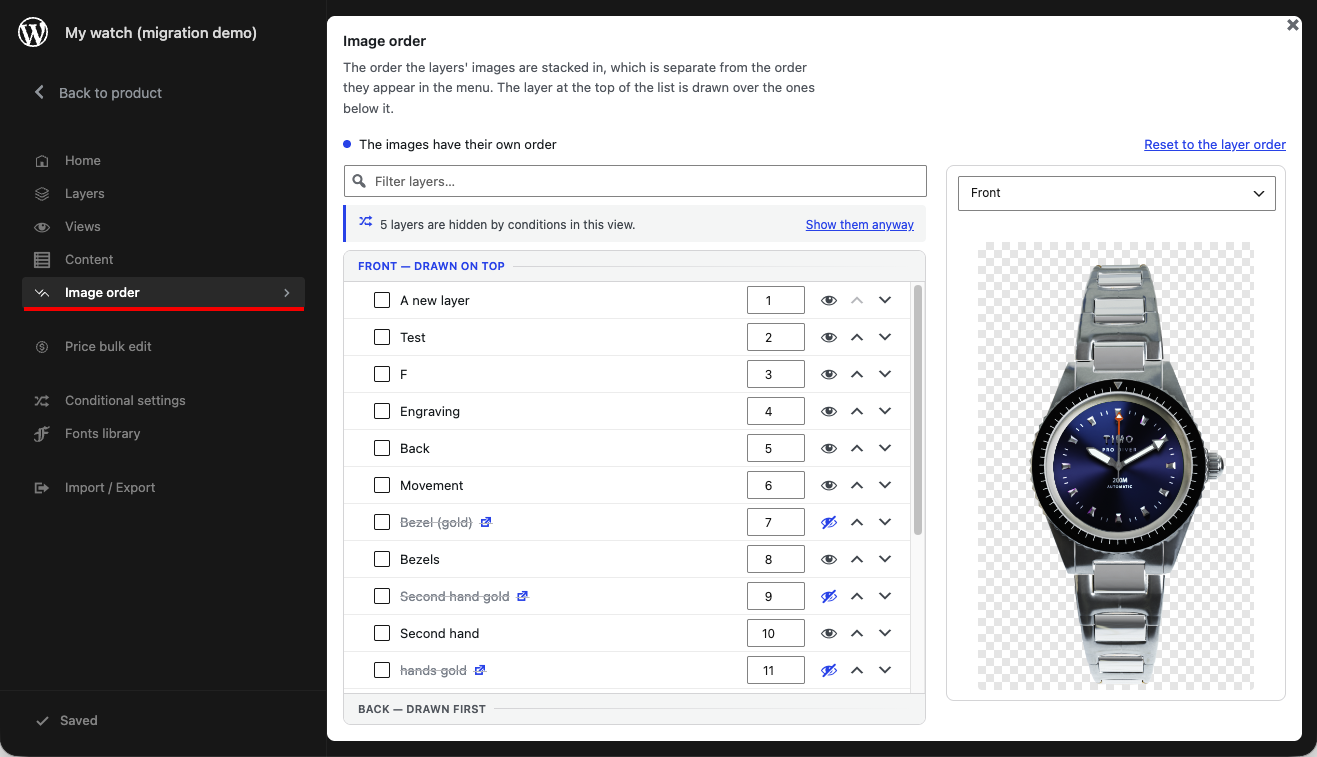
Task: Toggle visibility of Back layer
Action: pos(829,448)
